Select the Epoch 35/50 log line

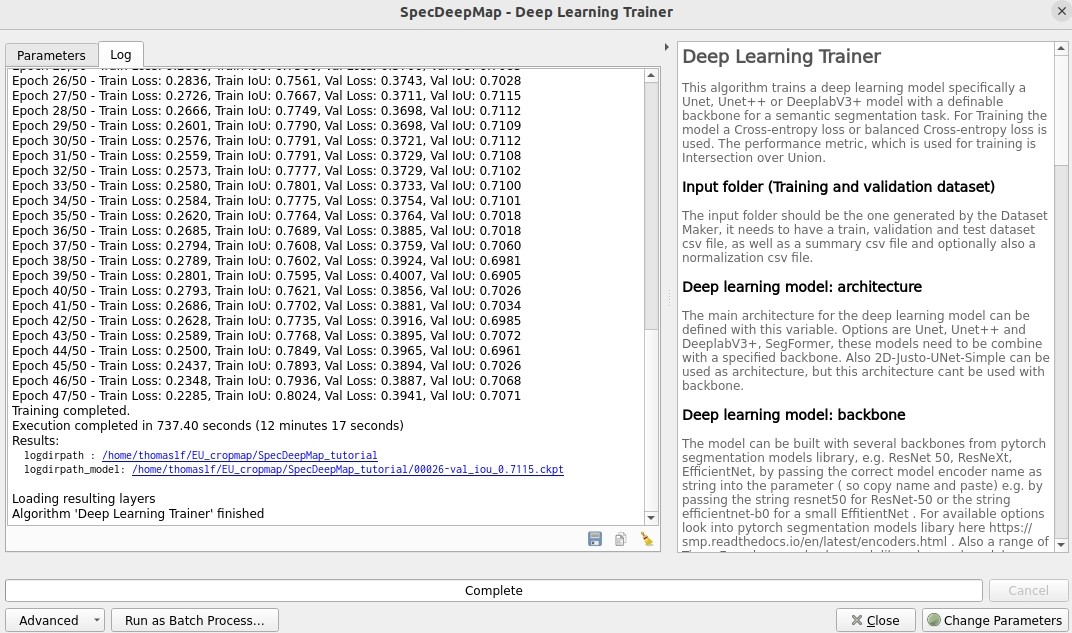tap(267, 215)
